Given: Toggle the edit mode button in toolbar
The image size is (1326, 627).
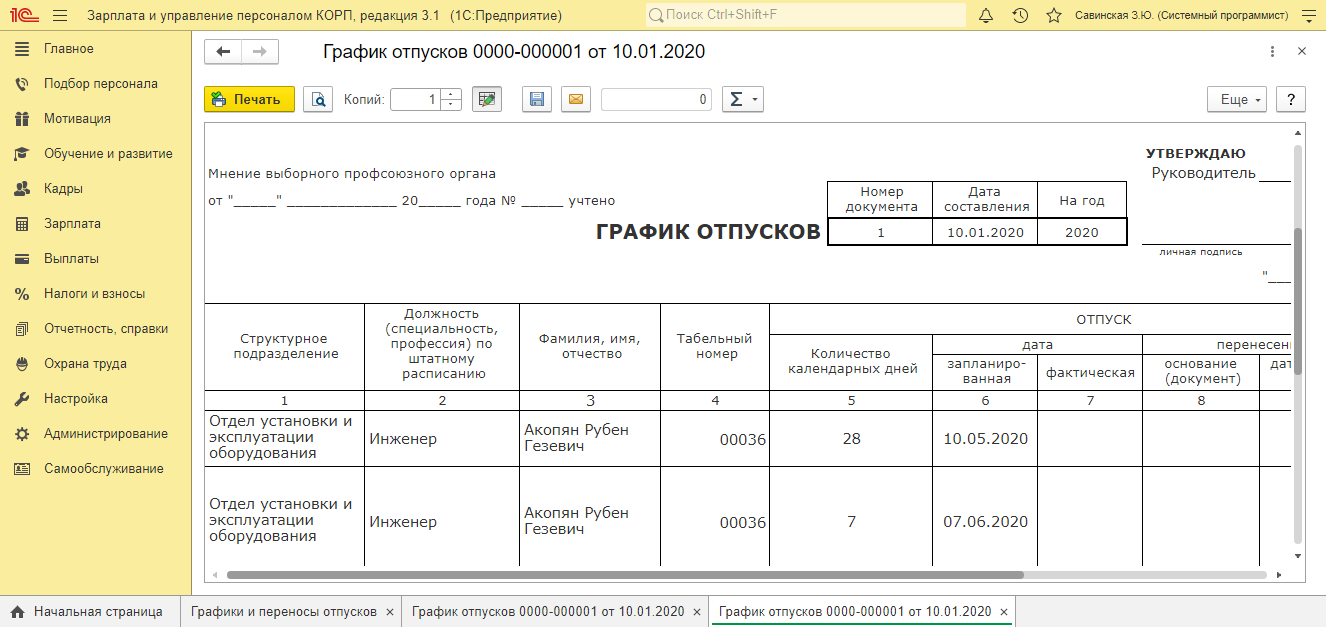Looking at the screenshot, I should (x=487, y=99).
